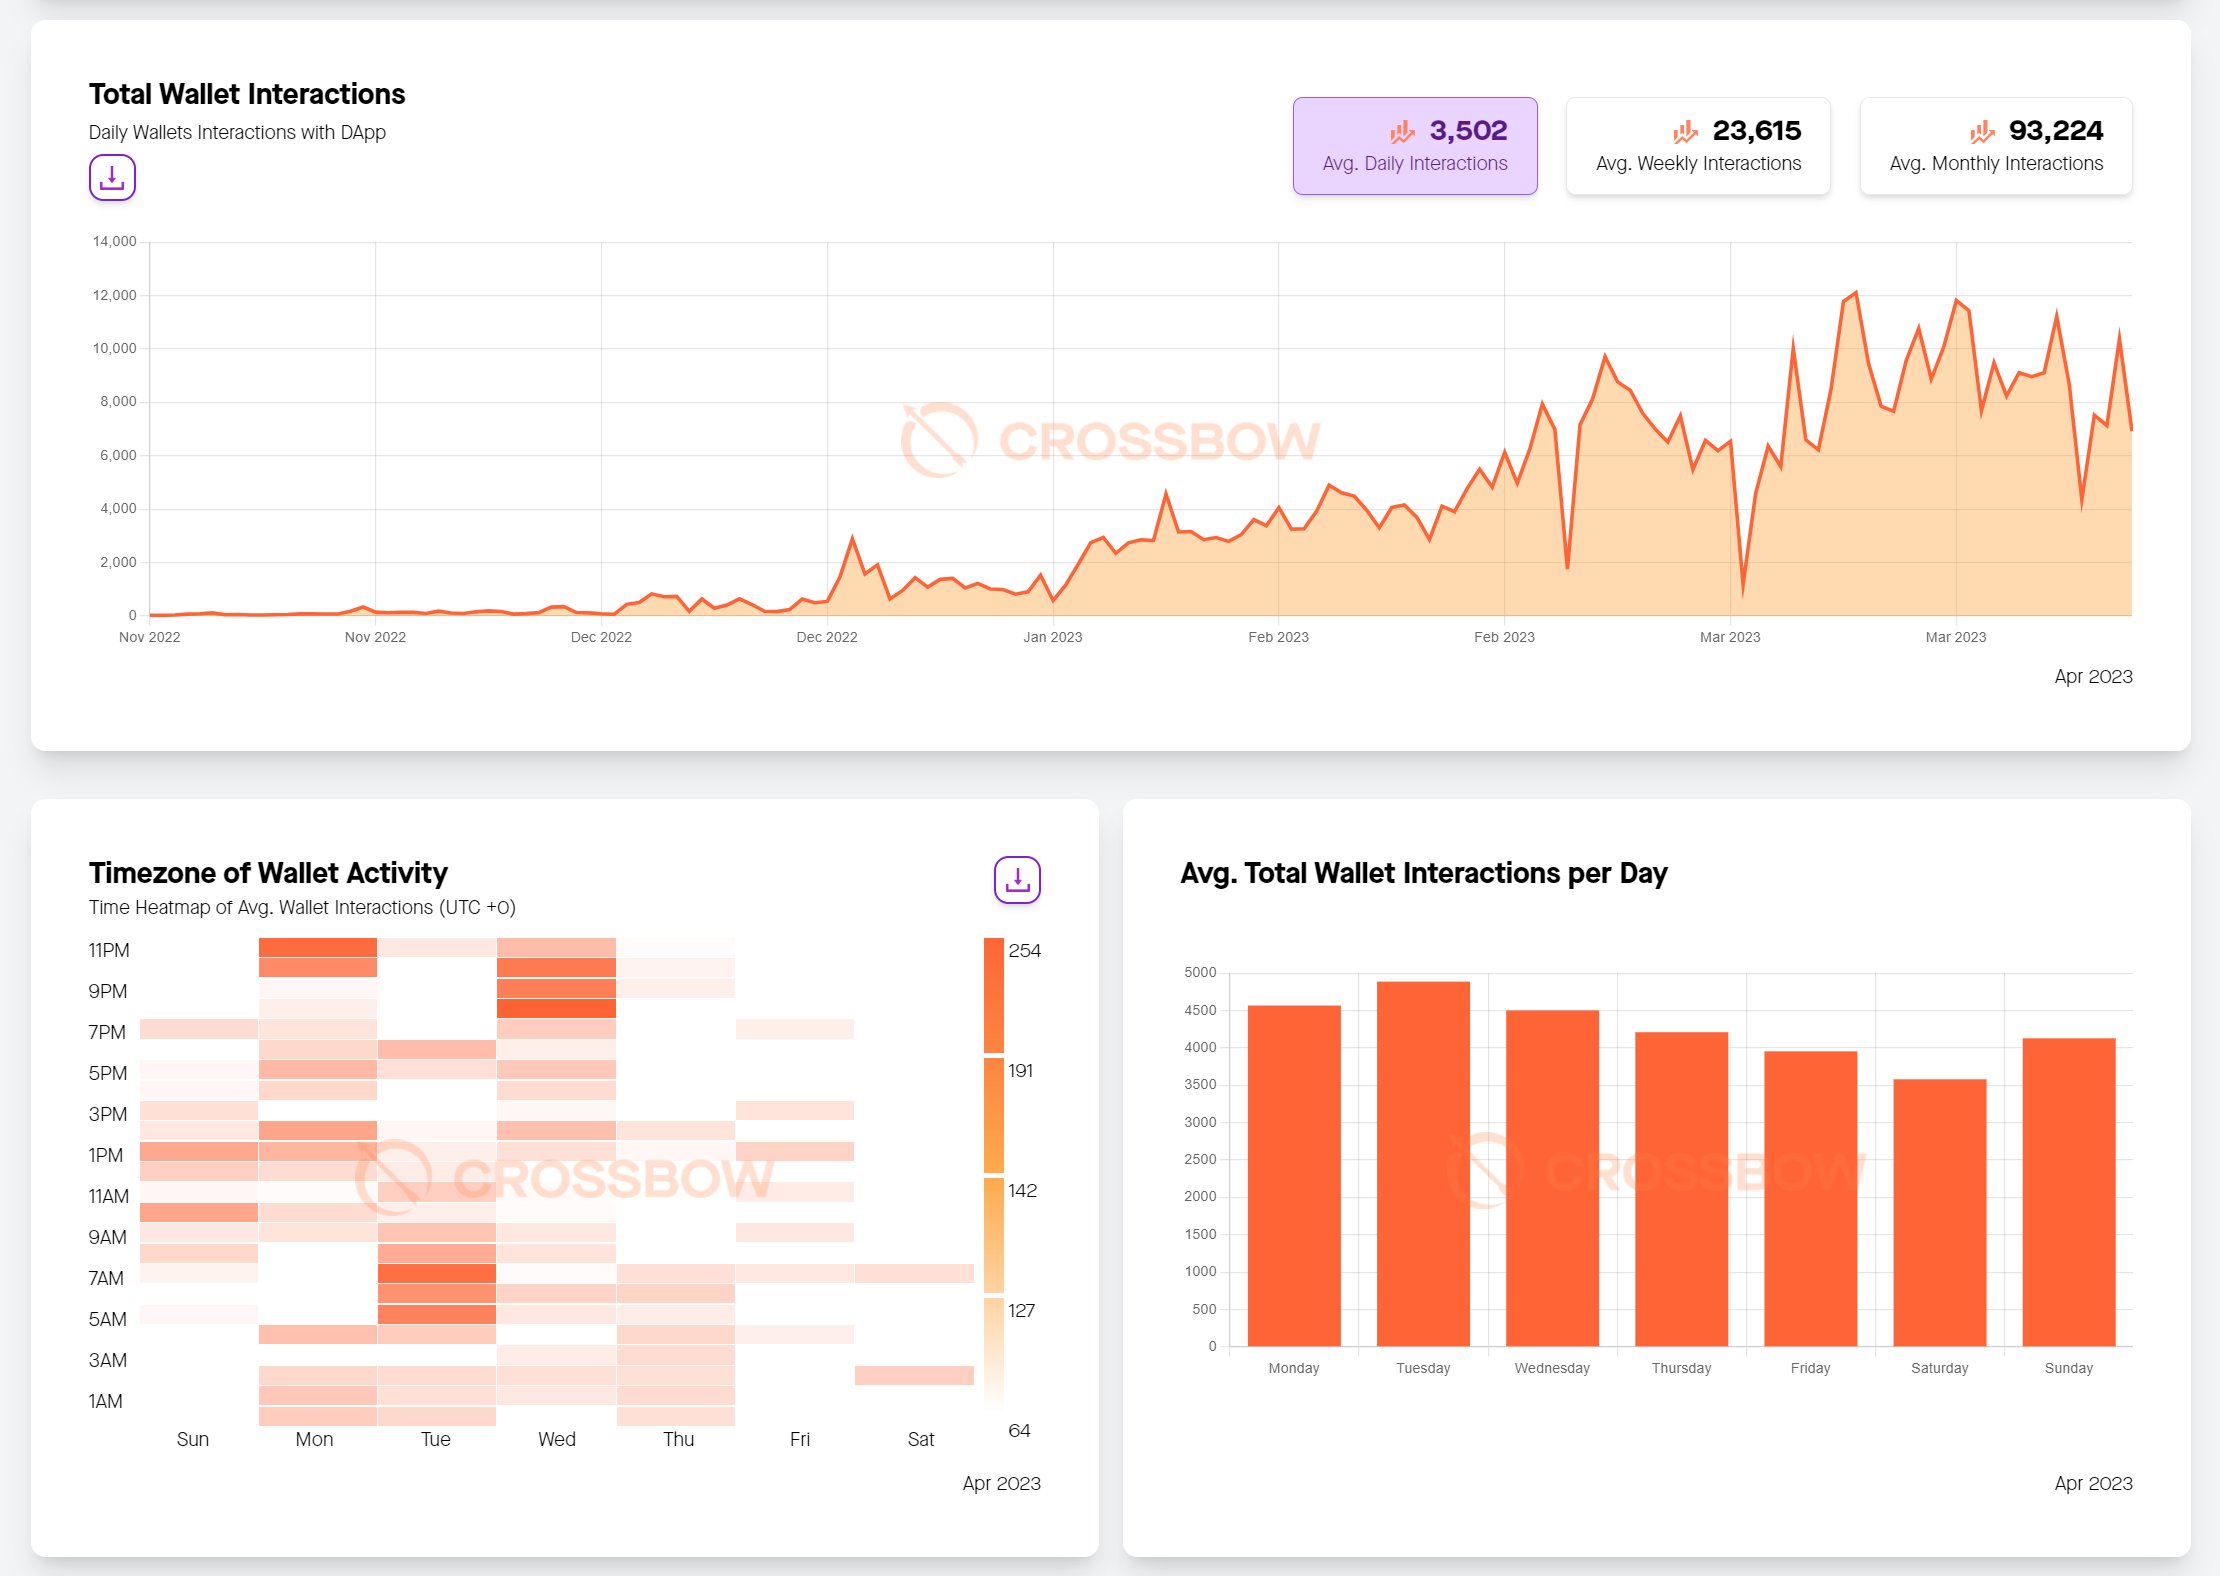Viewport: 2220px width, 1576px height.
Task: Click chart icon beside 93,224 monthly value
Action: pos(1982,131)
